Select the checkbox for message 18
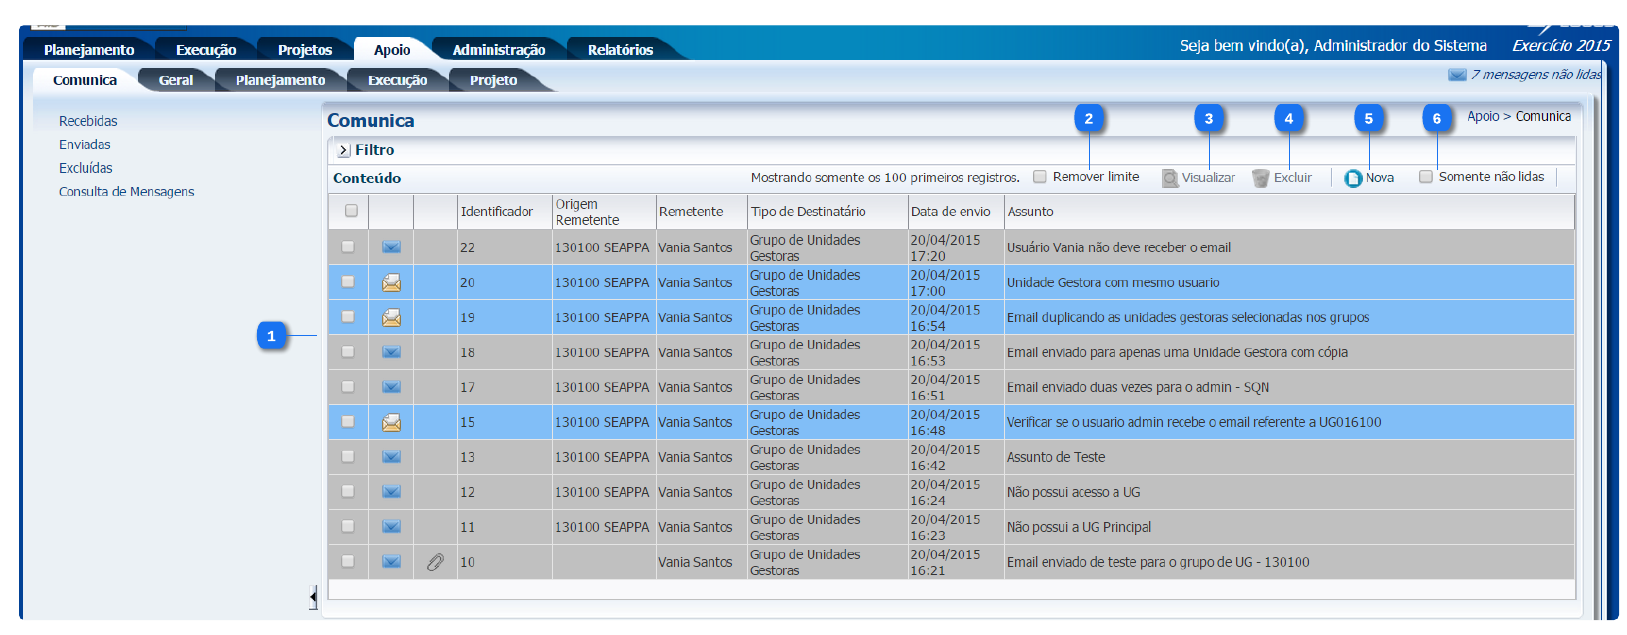 [348, 352]
